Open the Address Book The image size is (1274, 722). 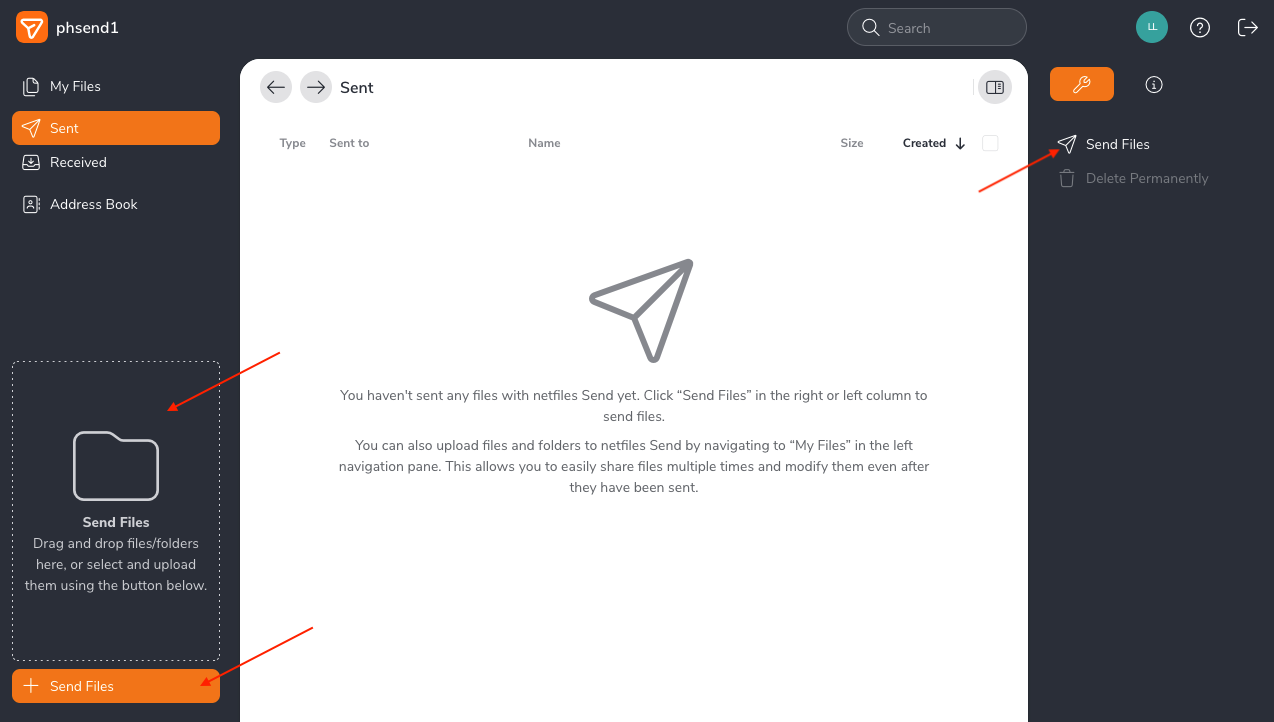tap(93, 204)
